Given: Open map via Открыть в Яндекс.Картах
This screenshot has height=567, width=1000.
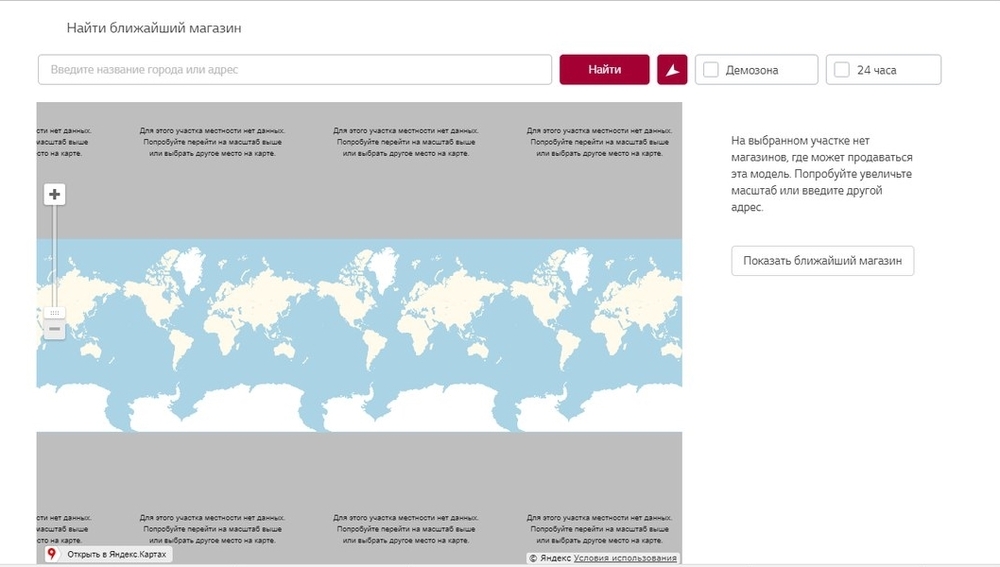Looking at the screenshot, I should pos(113,554).
